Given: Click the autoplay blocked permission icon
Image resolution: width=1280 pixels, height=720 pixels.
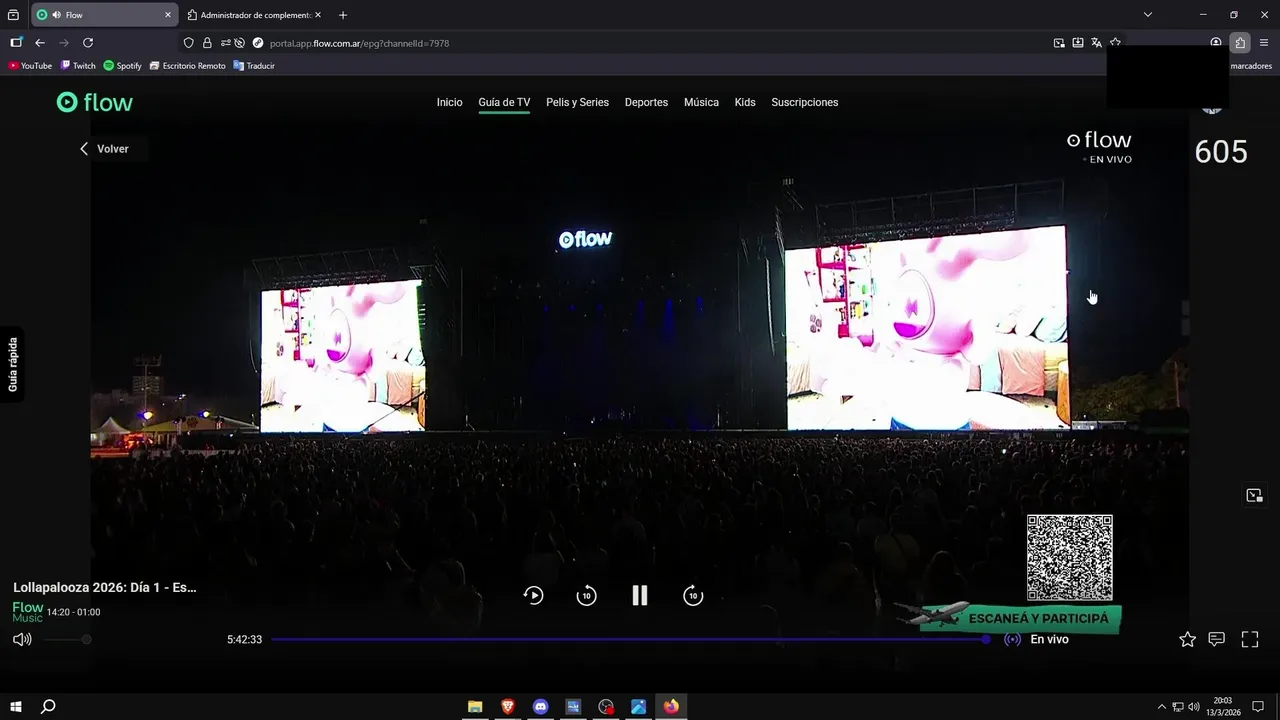Looking at the screenshot, I should (240, 43).
